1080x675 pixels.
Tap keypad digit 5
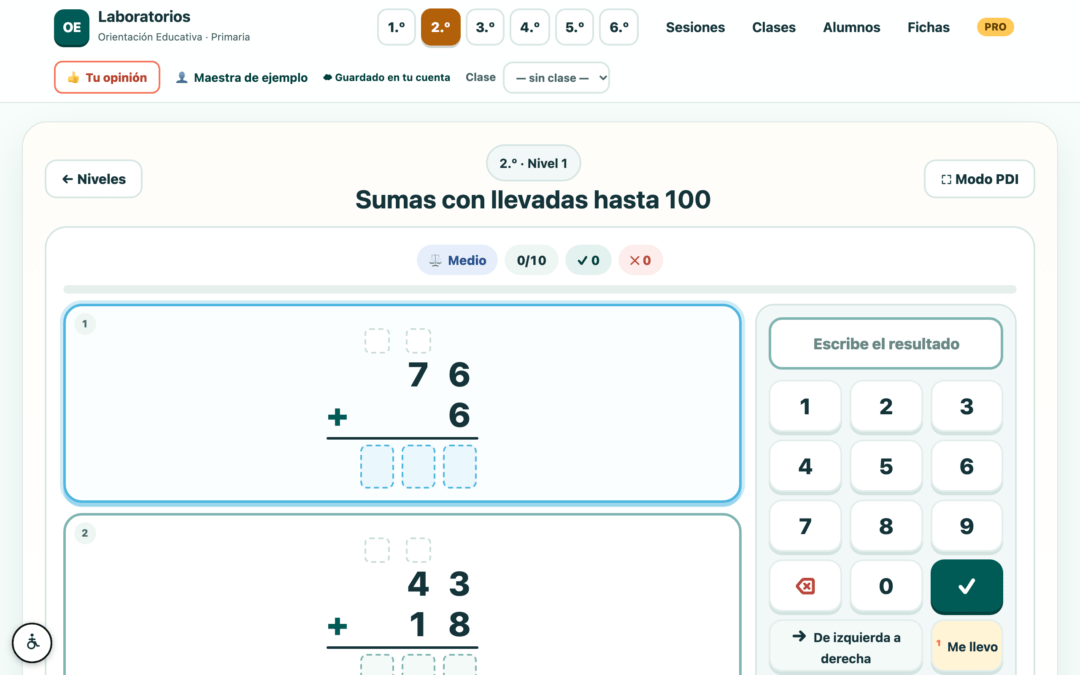pyautogui.click(x=886, y=466)
